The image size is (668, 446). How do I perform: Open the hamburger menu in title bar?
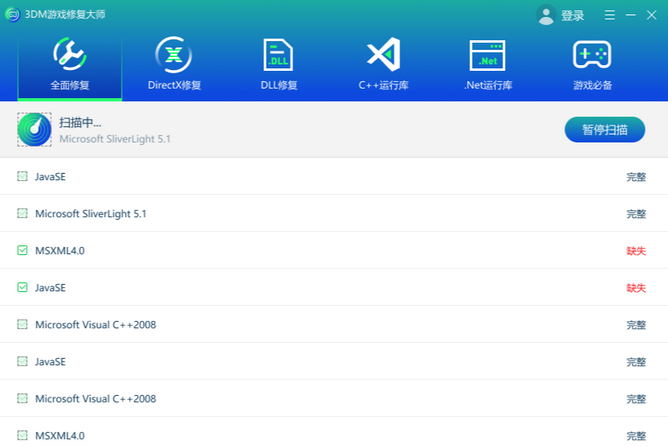pos(610,15)
